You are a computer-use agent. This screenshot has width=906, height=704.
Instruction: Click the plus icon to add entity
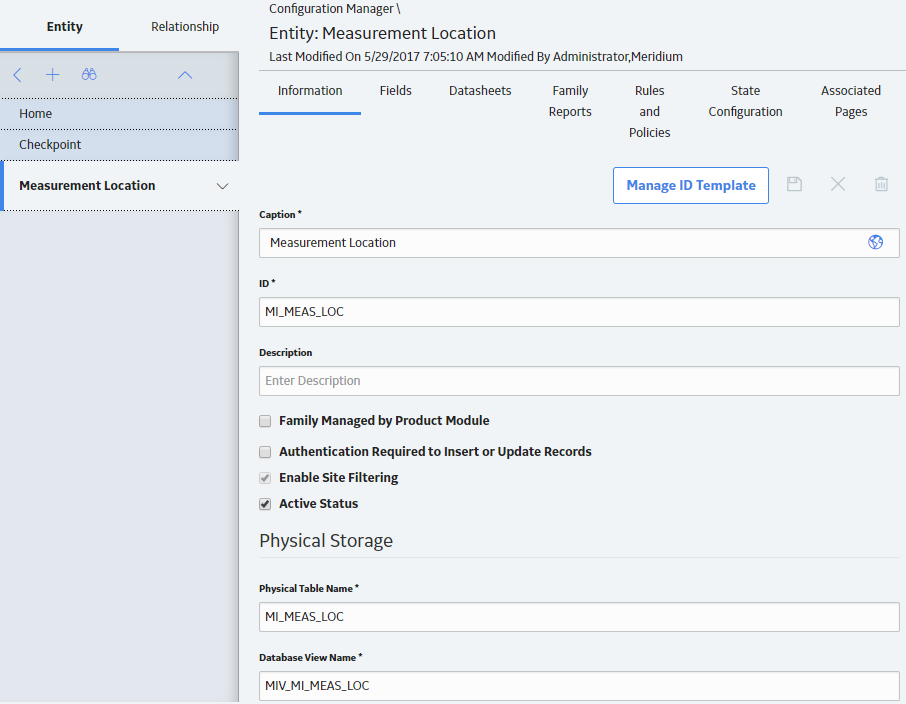(53, 75)
